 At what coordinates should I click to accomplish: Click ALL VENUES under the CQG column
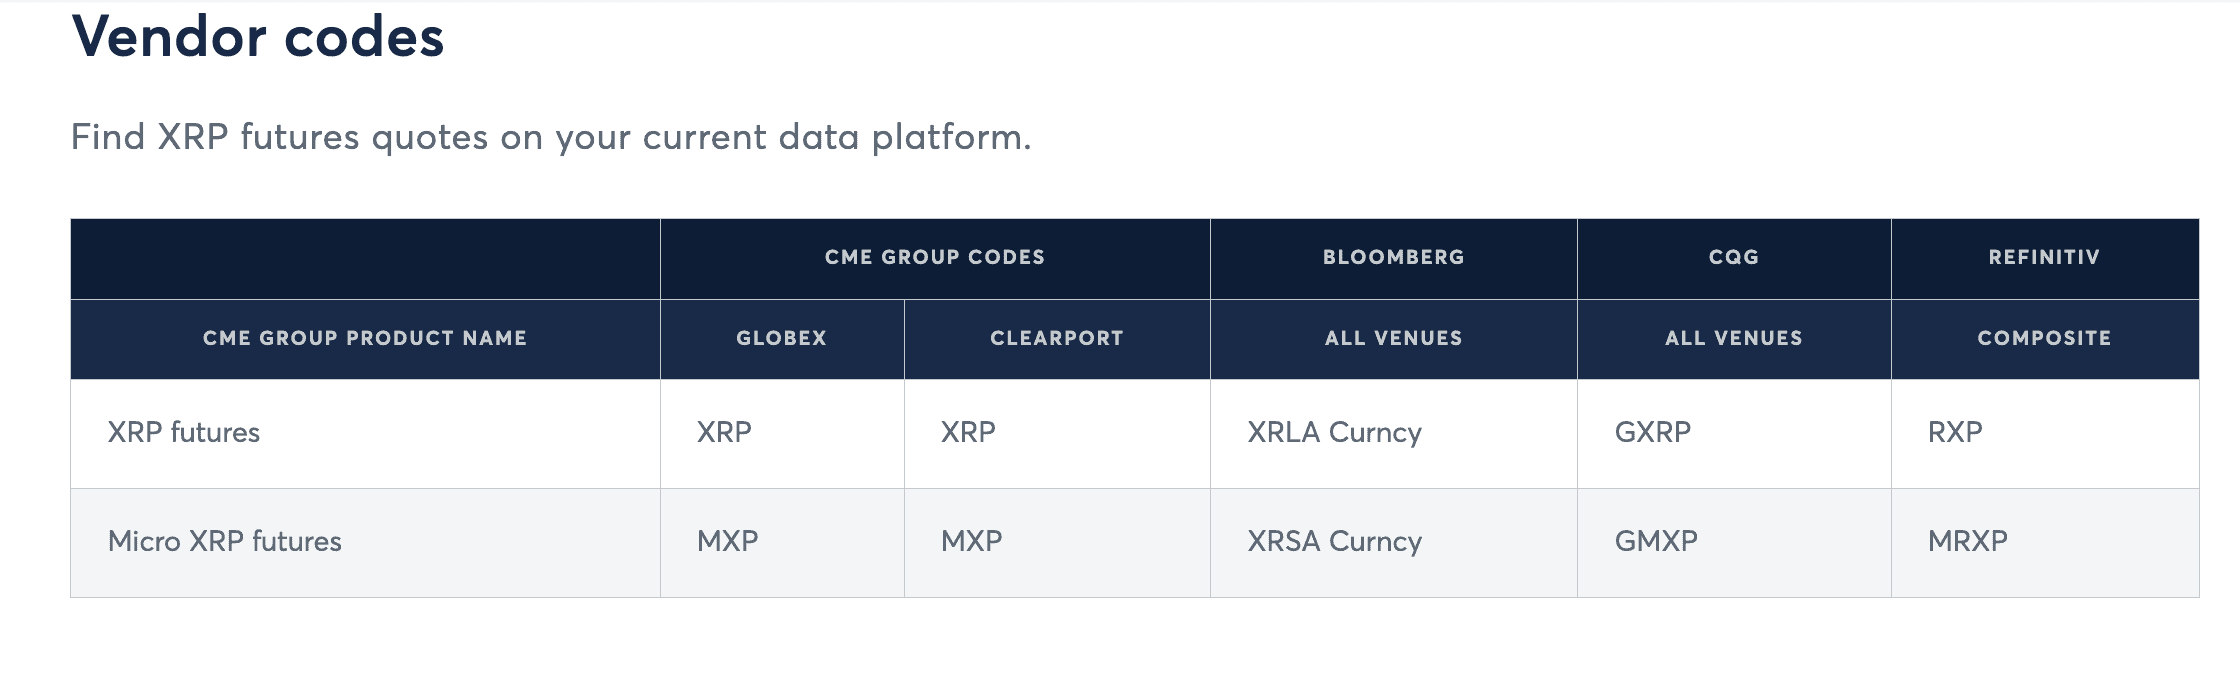(x=1733, y=338)
